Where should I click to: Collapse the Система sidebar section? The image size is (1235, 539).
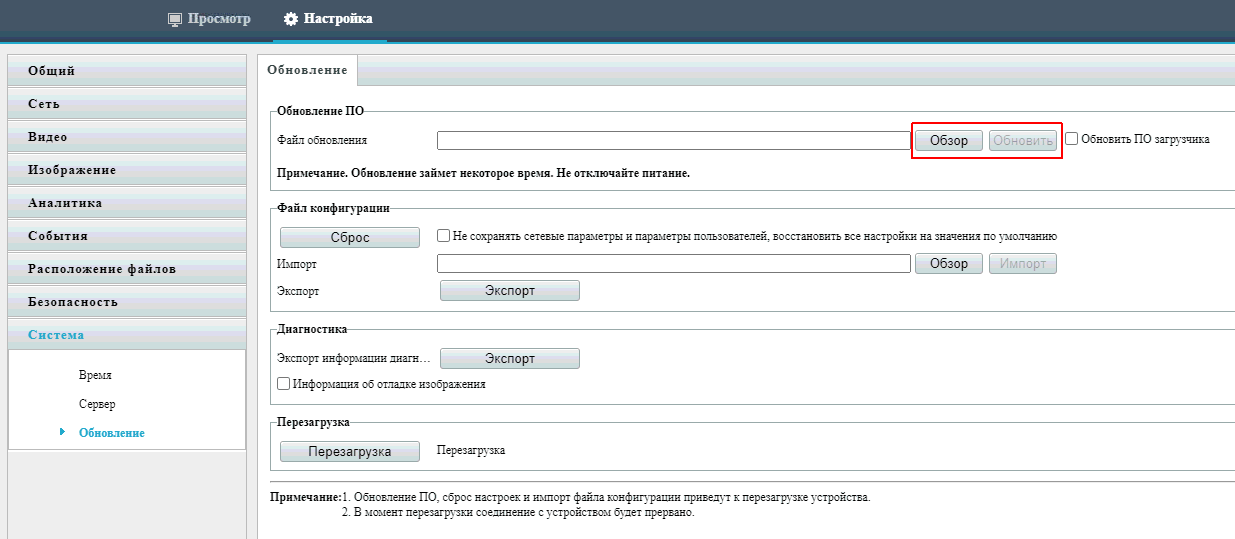127,335
